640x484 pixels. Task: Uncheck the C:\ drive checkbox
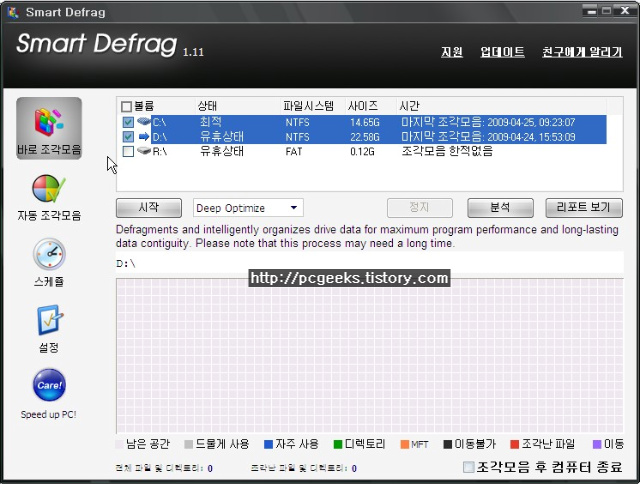(128, 122)
